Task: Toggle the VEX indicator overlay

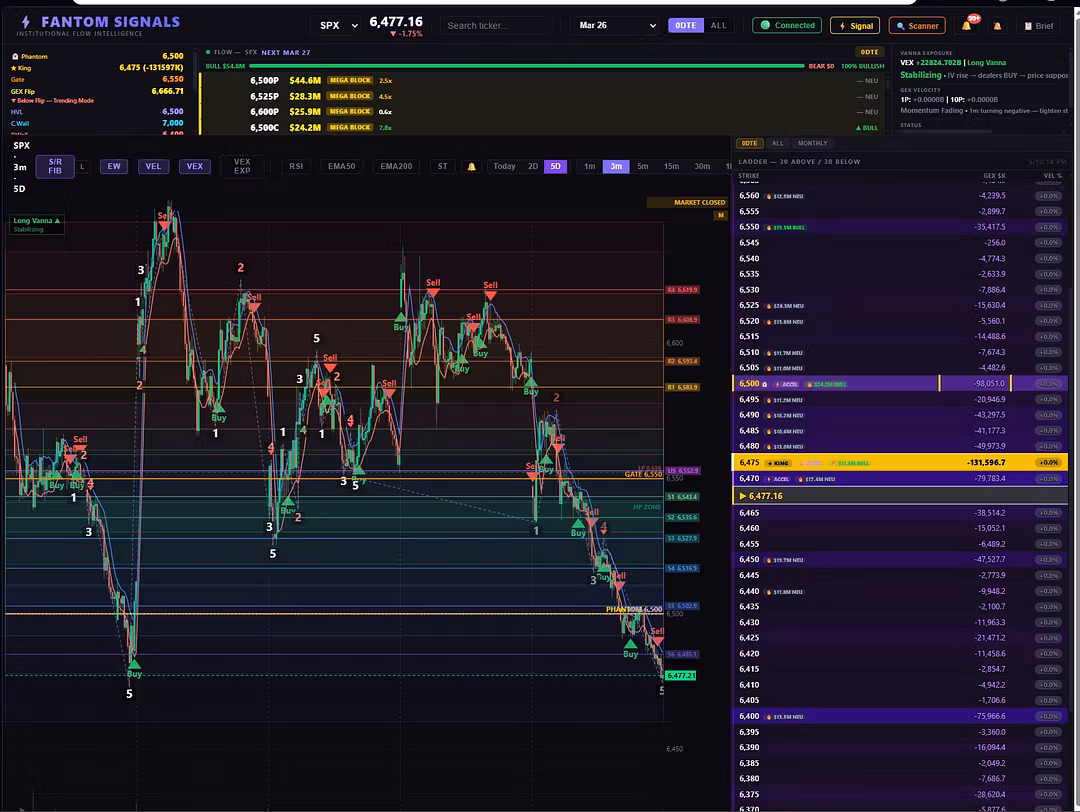Action: 195,167
